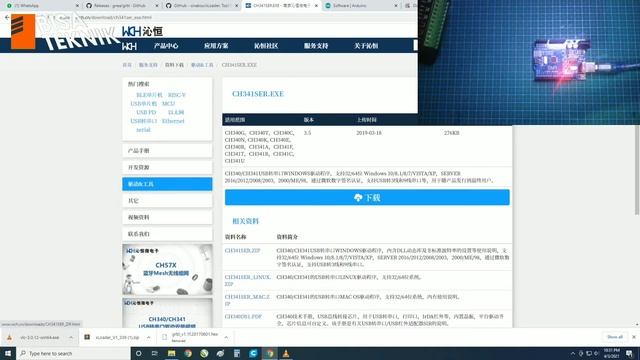Show hidden system tray icons chevron

coord(573,353)
